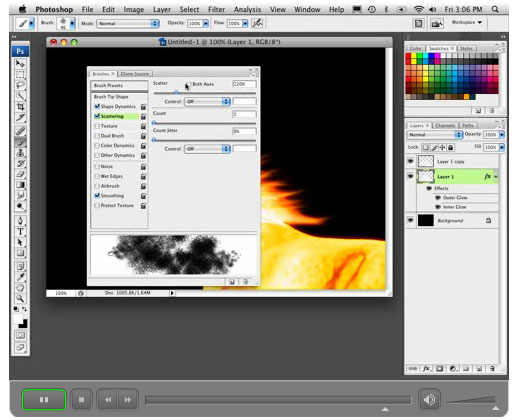Select the Move tool
The image size is (524, 420).
(20, 63)
